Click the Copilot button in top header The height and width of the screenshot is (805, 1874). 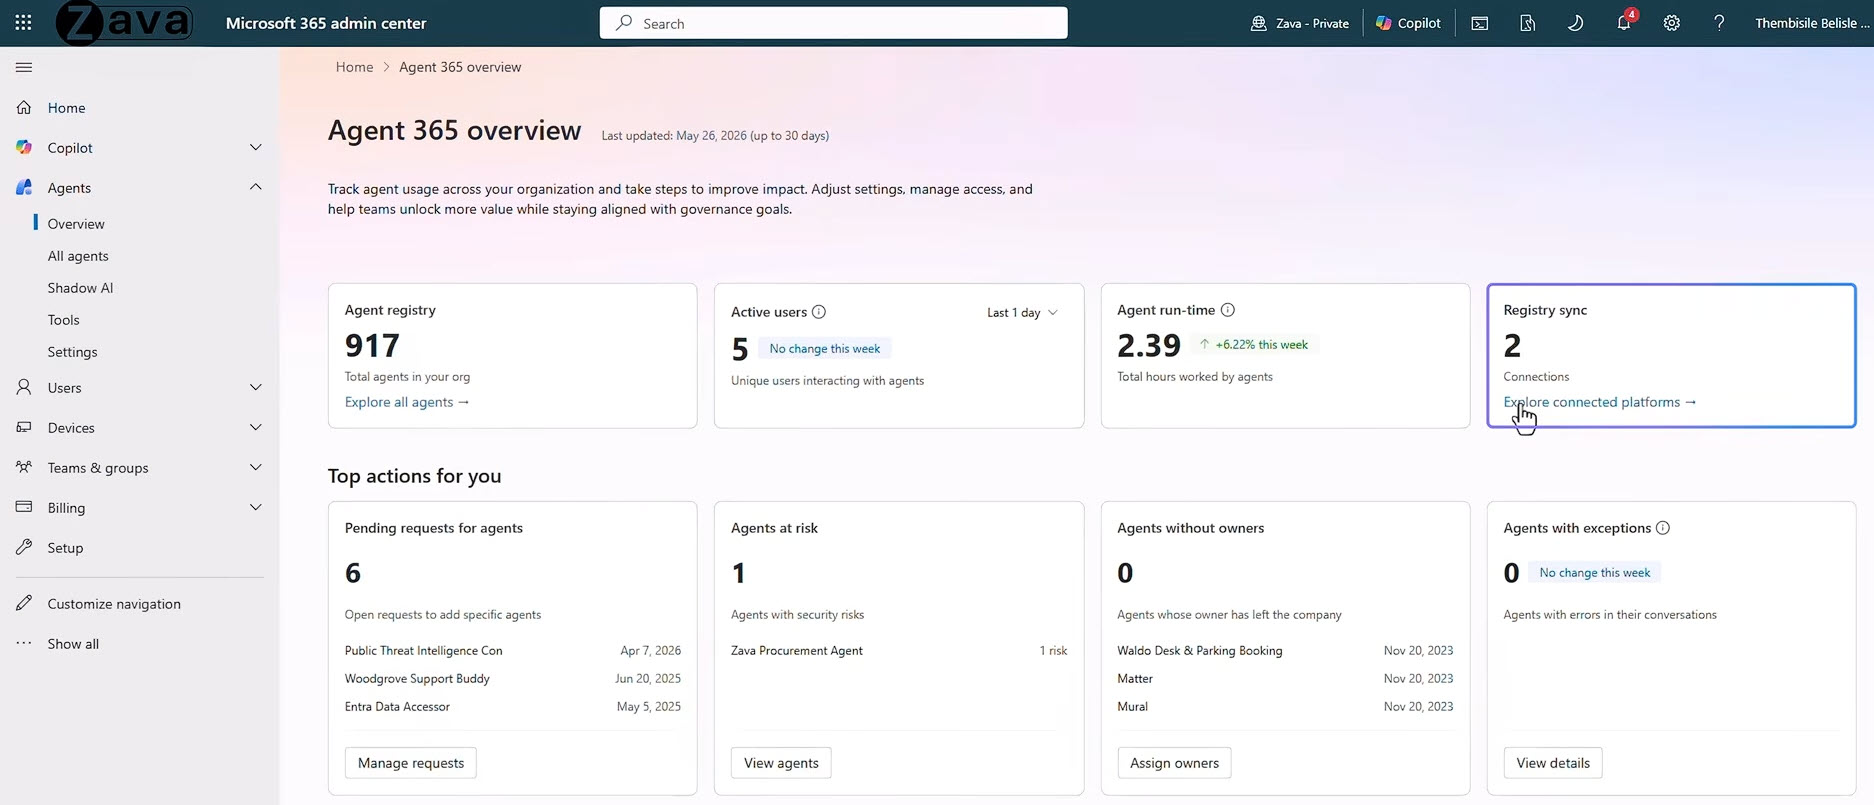[1408, 23]
